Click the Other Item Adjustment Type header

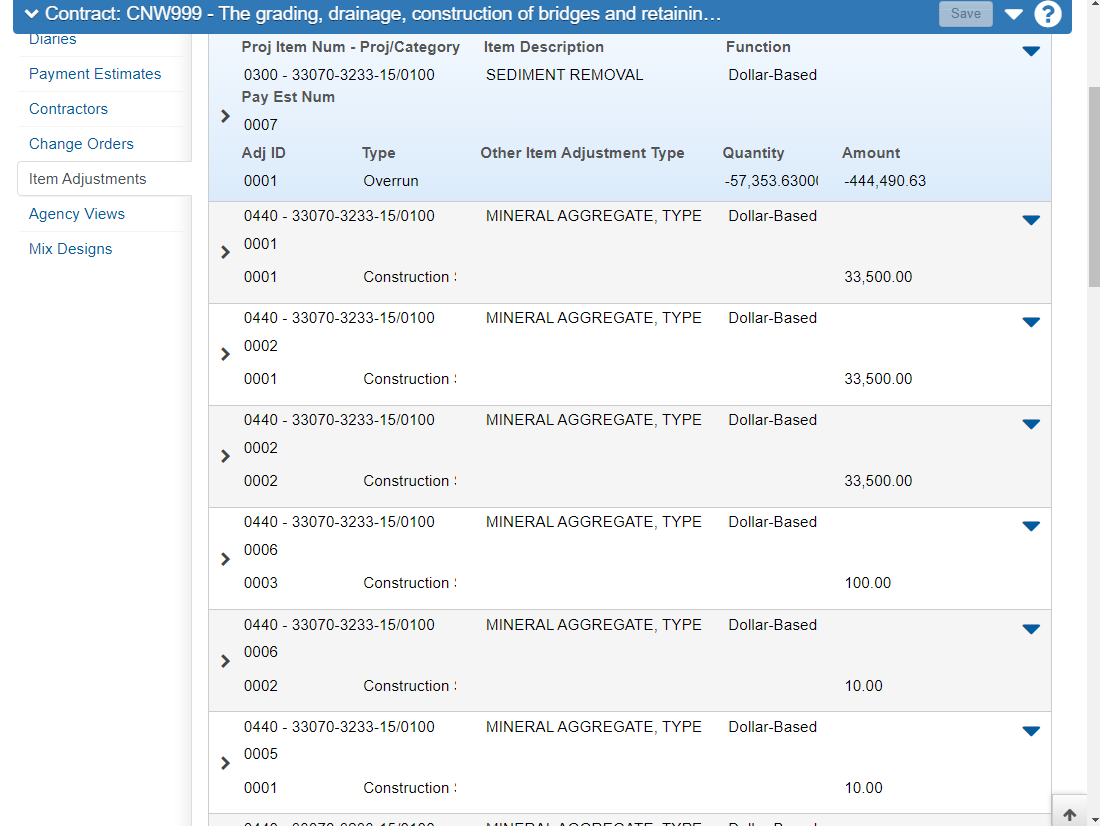(x=582, y=153)
